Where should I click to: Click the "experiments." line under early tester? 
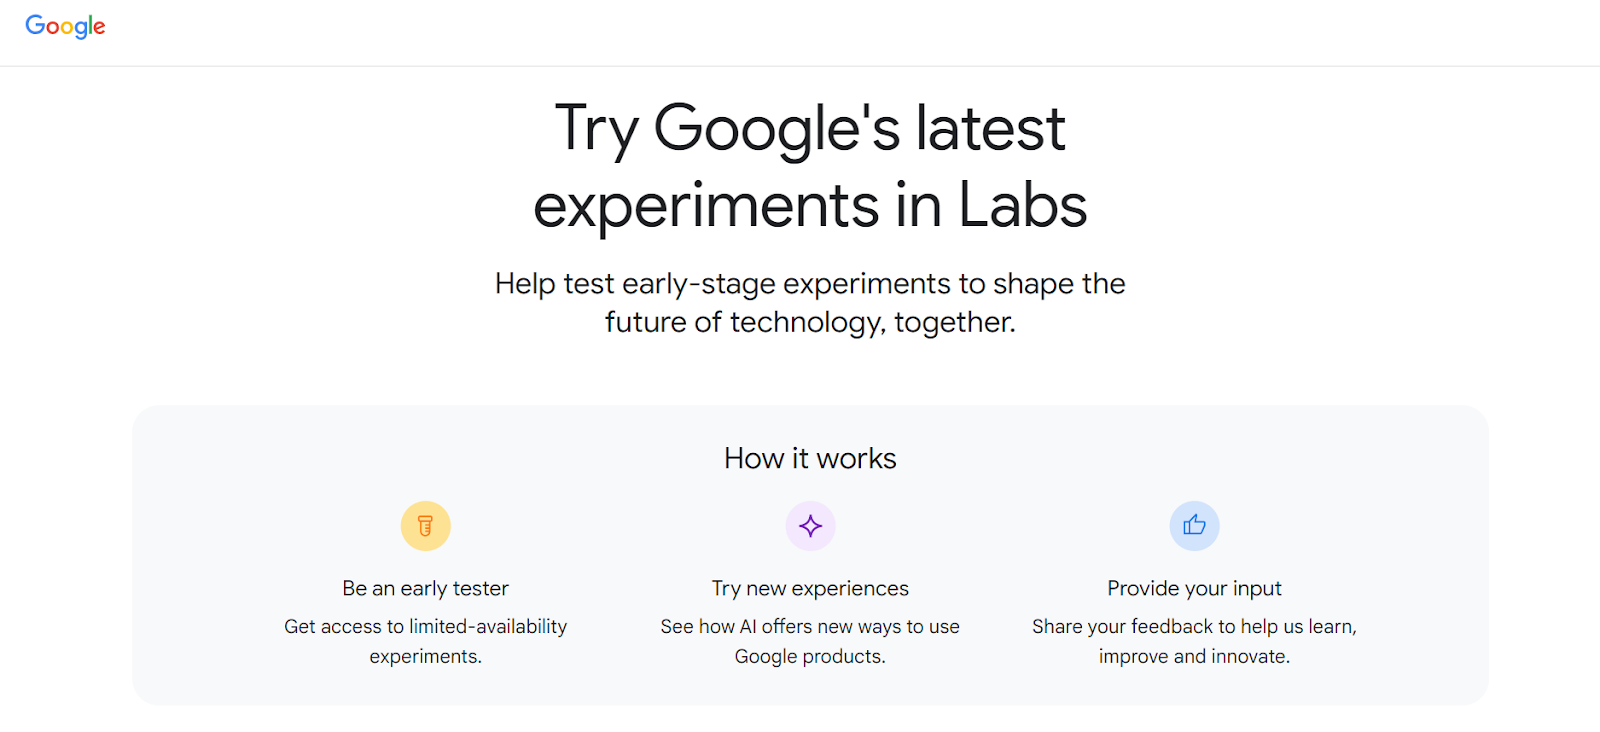coord(425,657)
